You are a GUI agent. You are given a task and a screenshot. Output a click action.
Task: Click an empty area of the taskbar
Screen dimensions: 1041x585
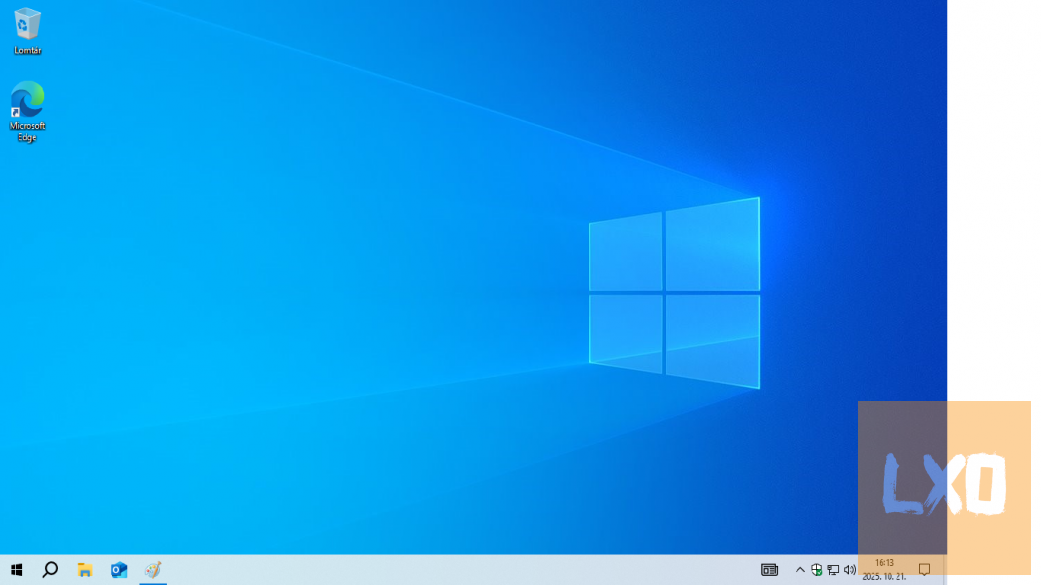coord(450,570)
